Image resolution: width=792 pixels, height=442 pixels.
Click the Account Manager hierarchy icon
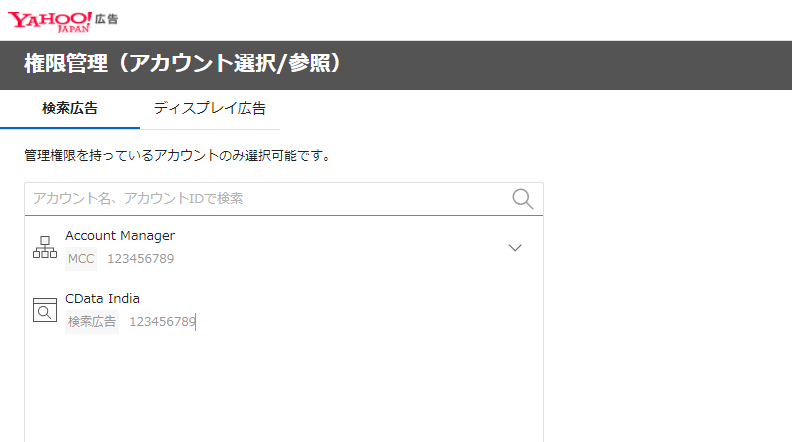45,248
